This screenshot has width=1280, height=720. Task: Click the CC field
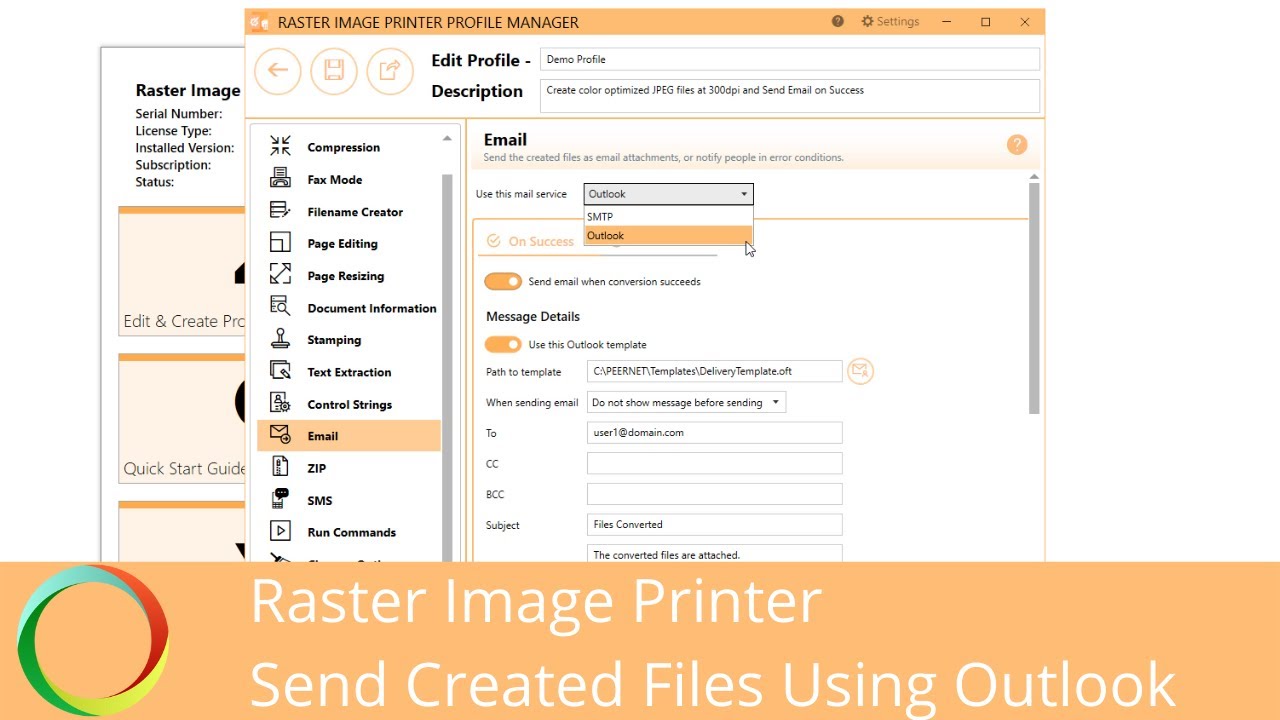[714, 463]
